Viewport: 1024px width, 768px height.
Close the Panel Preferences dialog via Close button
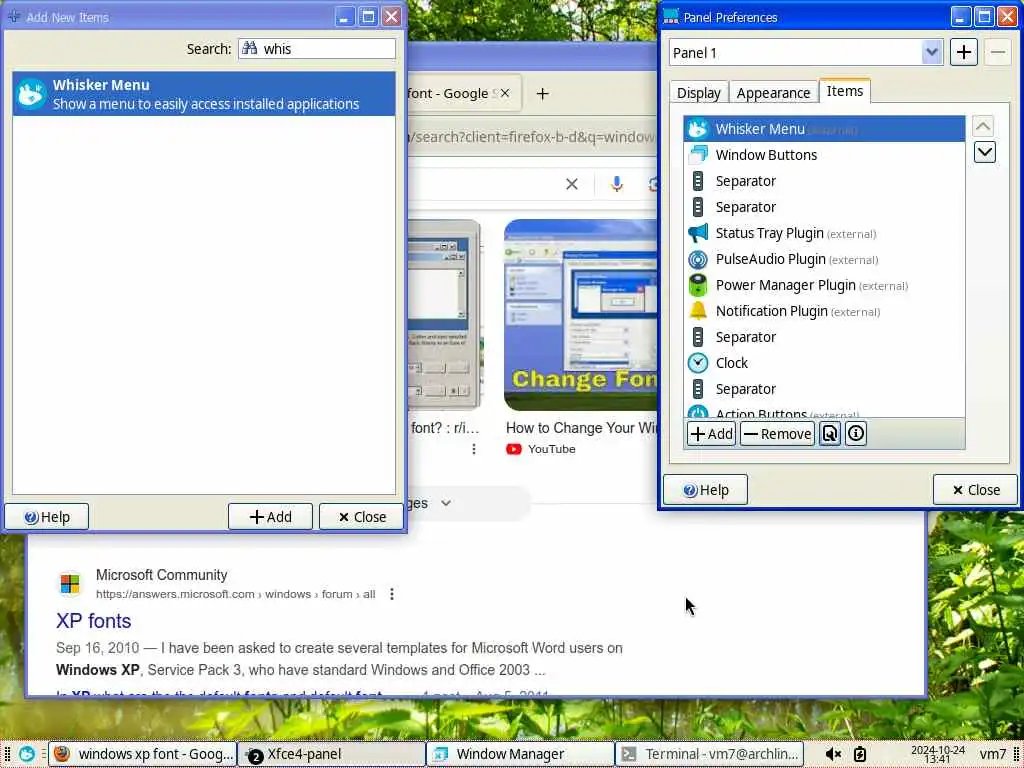click(x=976, y=490)
